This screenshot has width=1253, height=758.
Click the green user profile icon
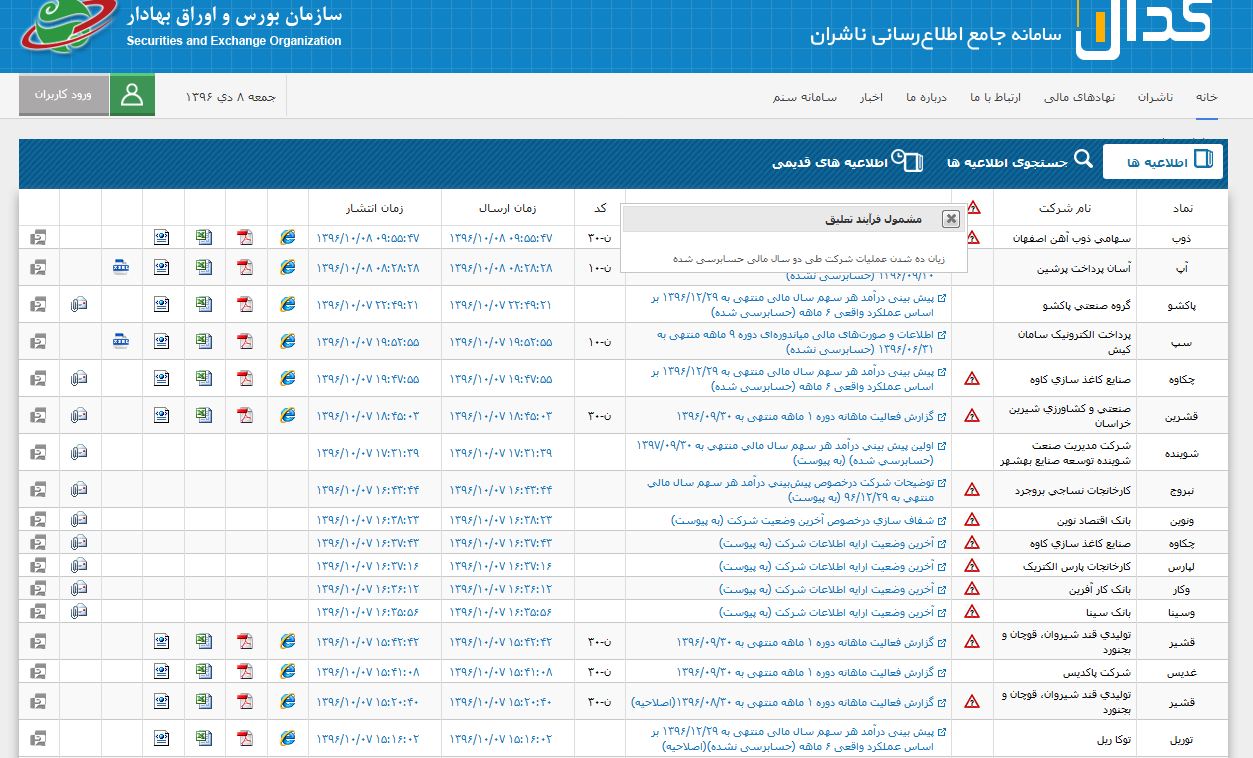(132, 96)
